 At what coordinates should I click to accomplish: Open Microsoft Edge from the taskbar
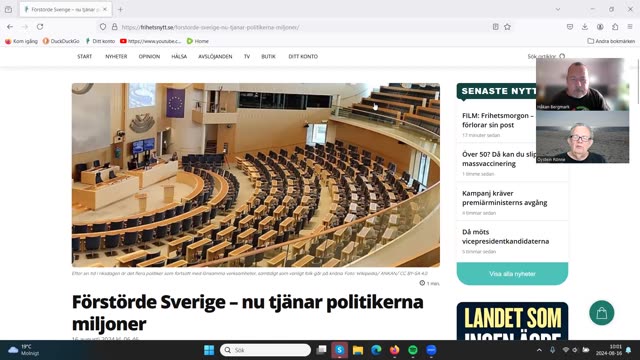[376, 350]
